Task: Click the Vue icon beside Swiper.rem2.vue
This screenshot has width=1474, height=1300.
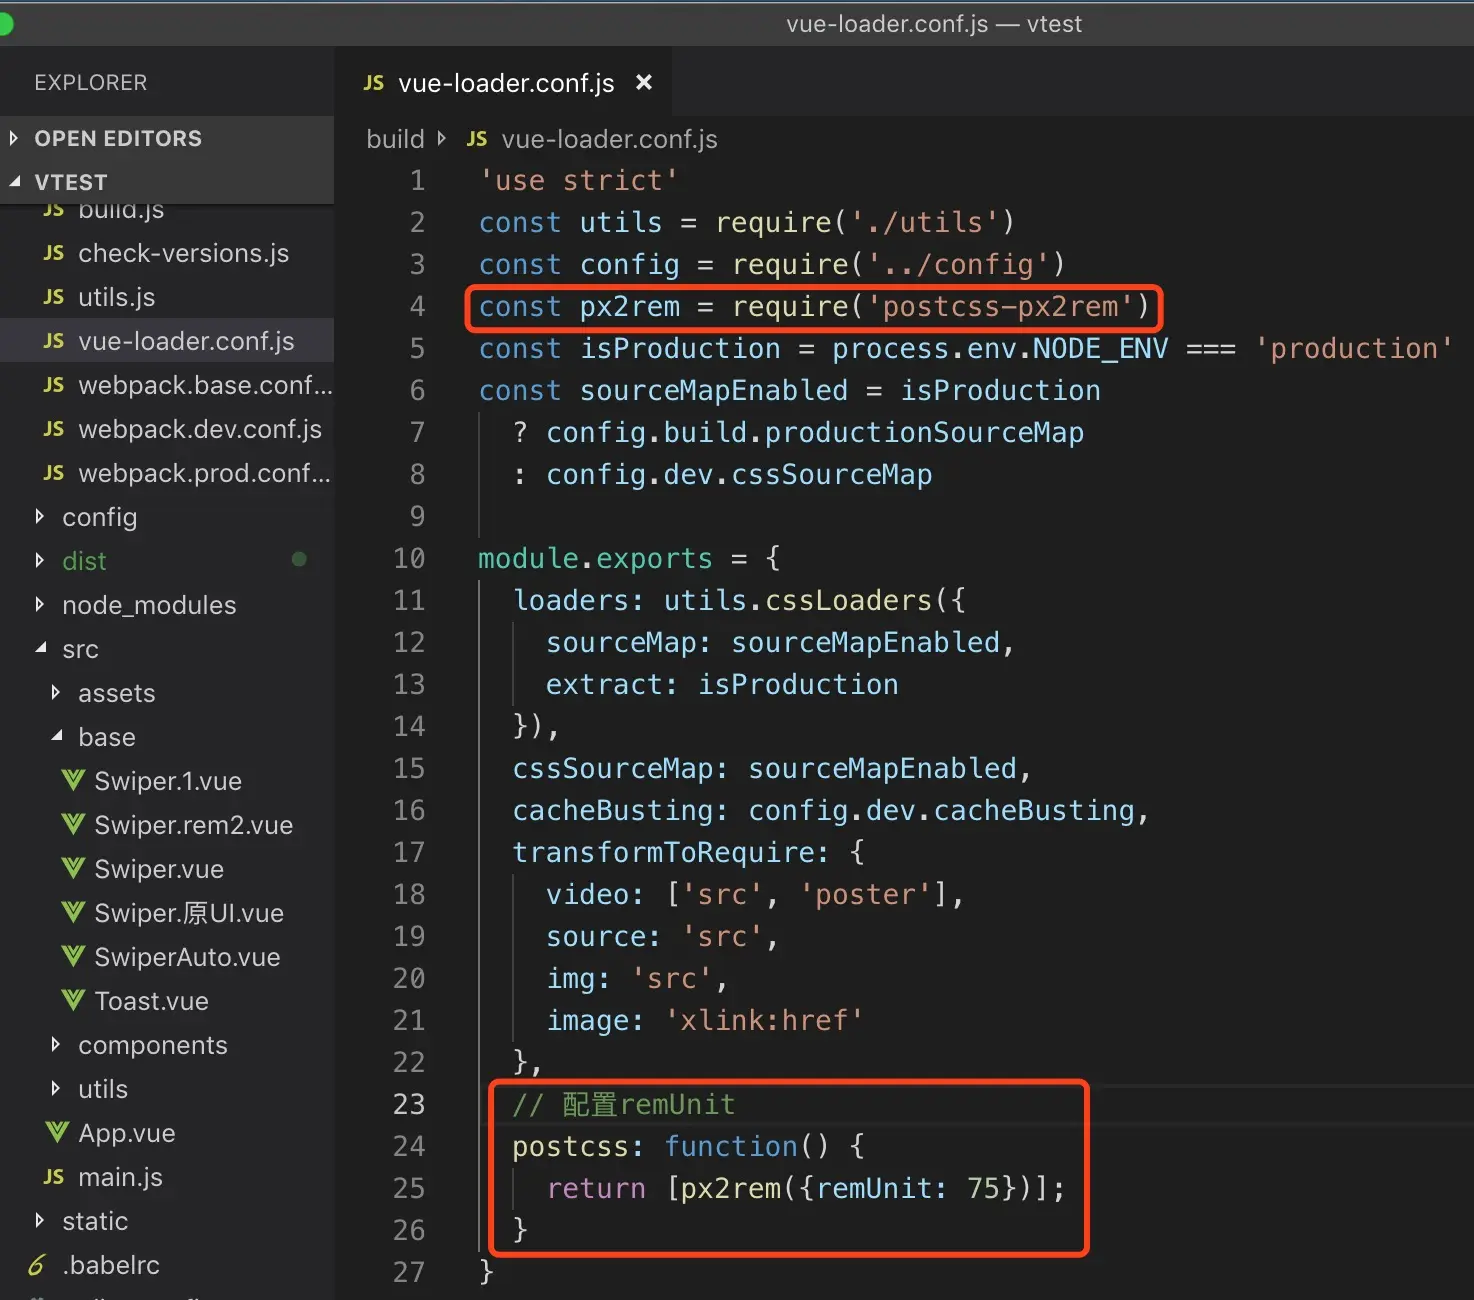Action: 73,825
